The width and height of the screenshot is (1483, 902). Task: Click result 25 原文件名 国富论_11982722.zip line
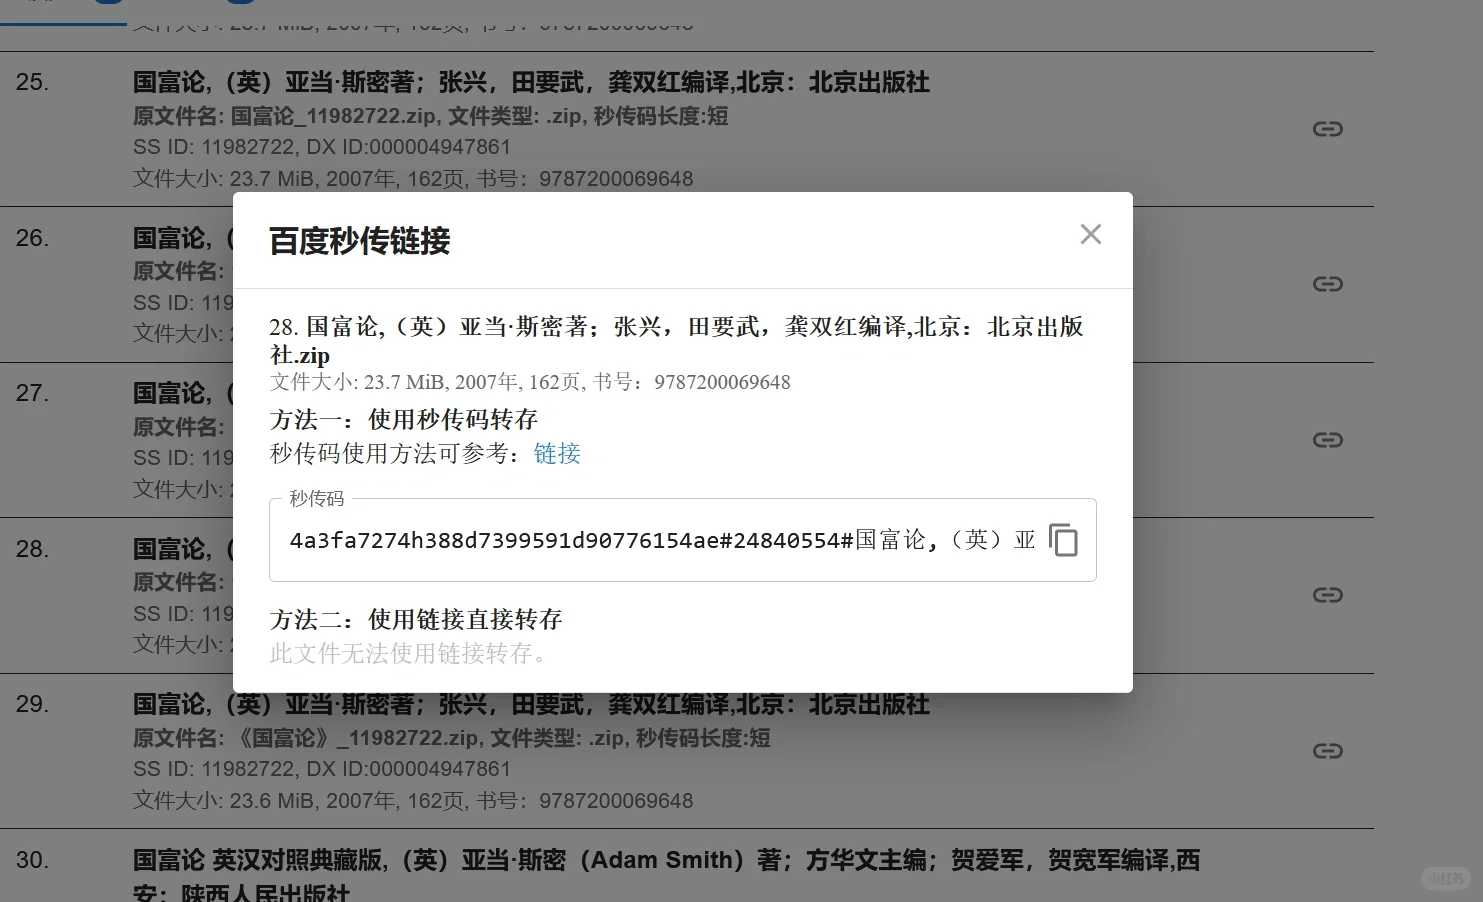[430, 116]
